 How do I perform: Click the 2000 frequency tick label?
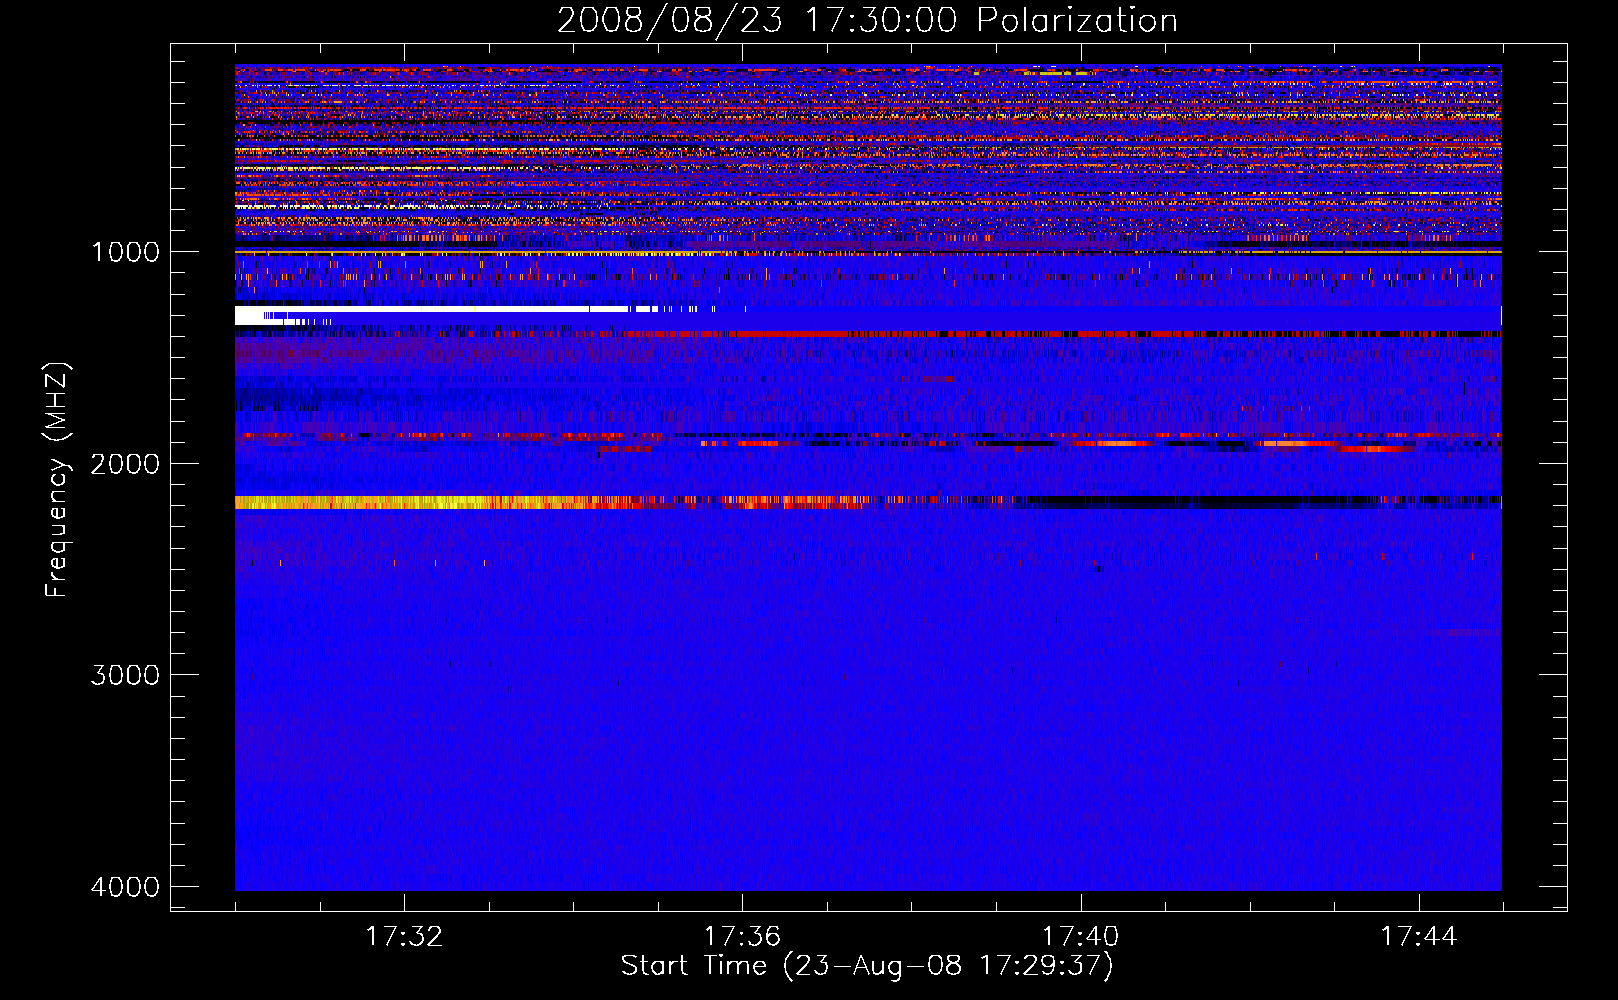(x=125, y=463)
